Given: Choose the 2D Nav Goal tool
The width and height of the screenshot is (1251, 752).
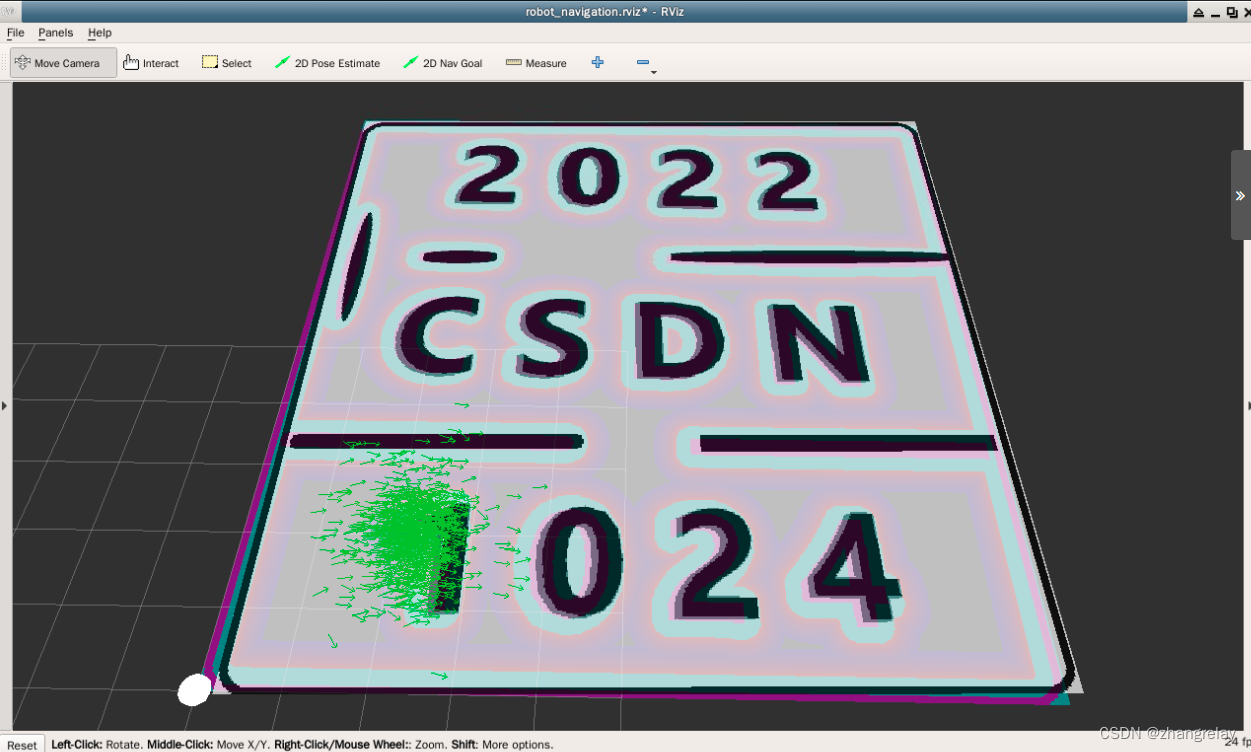Looking at the screenshot, I should [x=442, y=63].
